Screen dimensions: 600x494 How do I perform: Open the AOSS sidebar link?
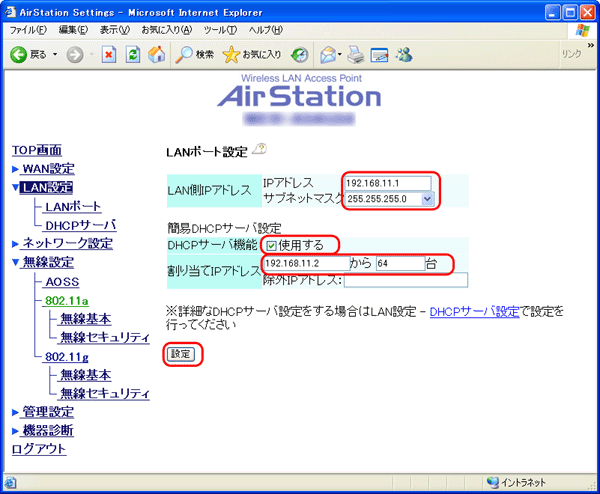(62, 282)
